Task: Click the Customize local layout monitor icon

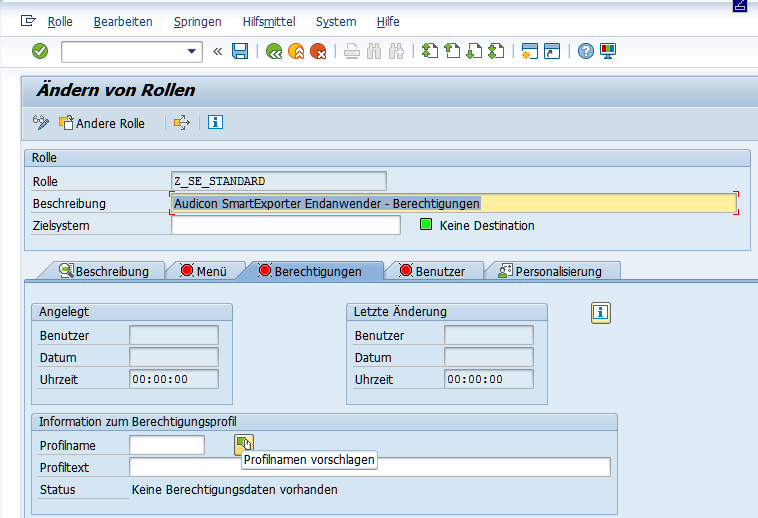Action: coord(608,51)
